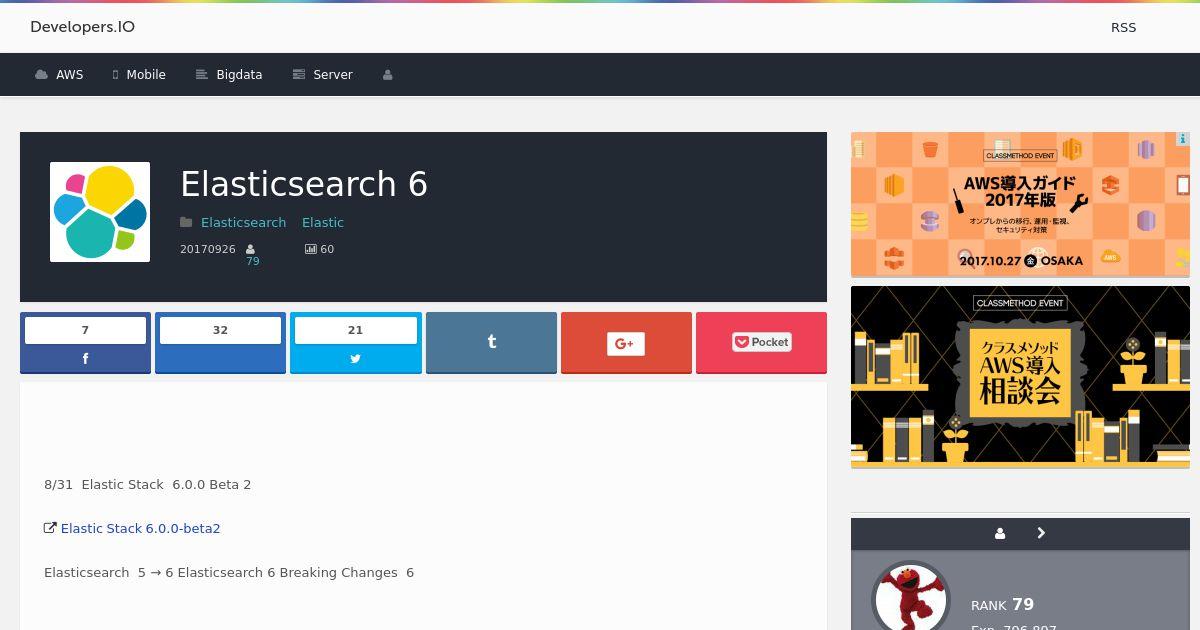Select the Mobile menu item
Screen dimensions: 1200x630
click(x=139, y=75)
